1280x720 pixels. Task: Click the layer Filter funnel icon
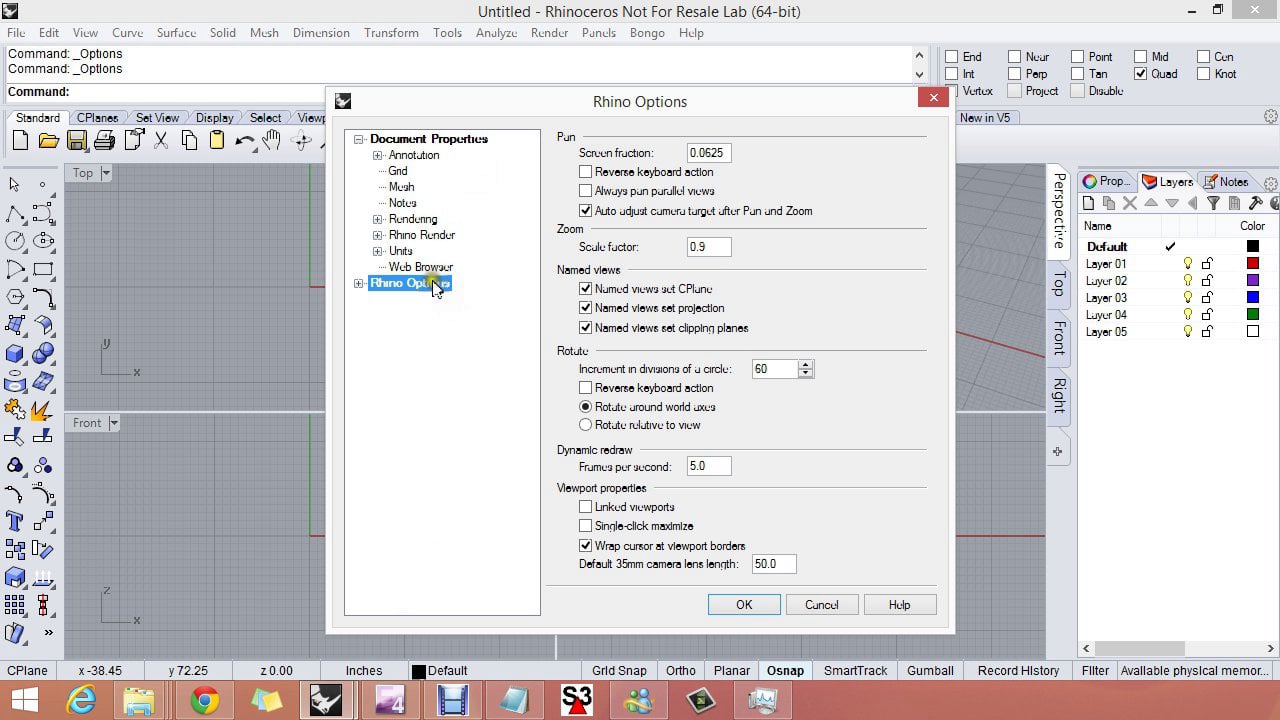(x=1213, y=203)
